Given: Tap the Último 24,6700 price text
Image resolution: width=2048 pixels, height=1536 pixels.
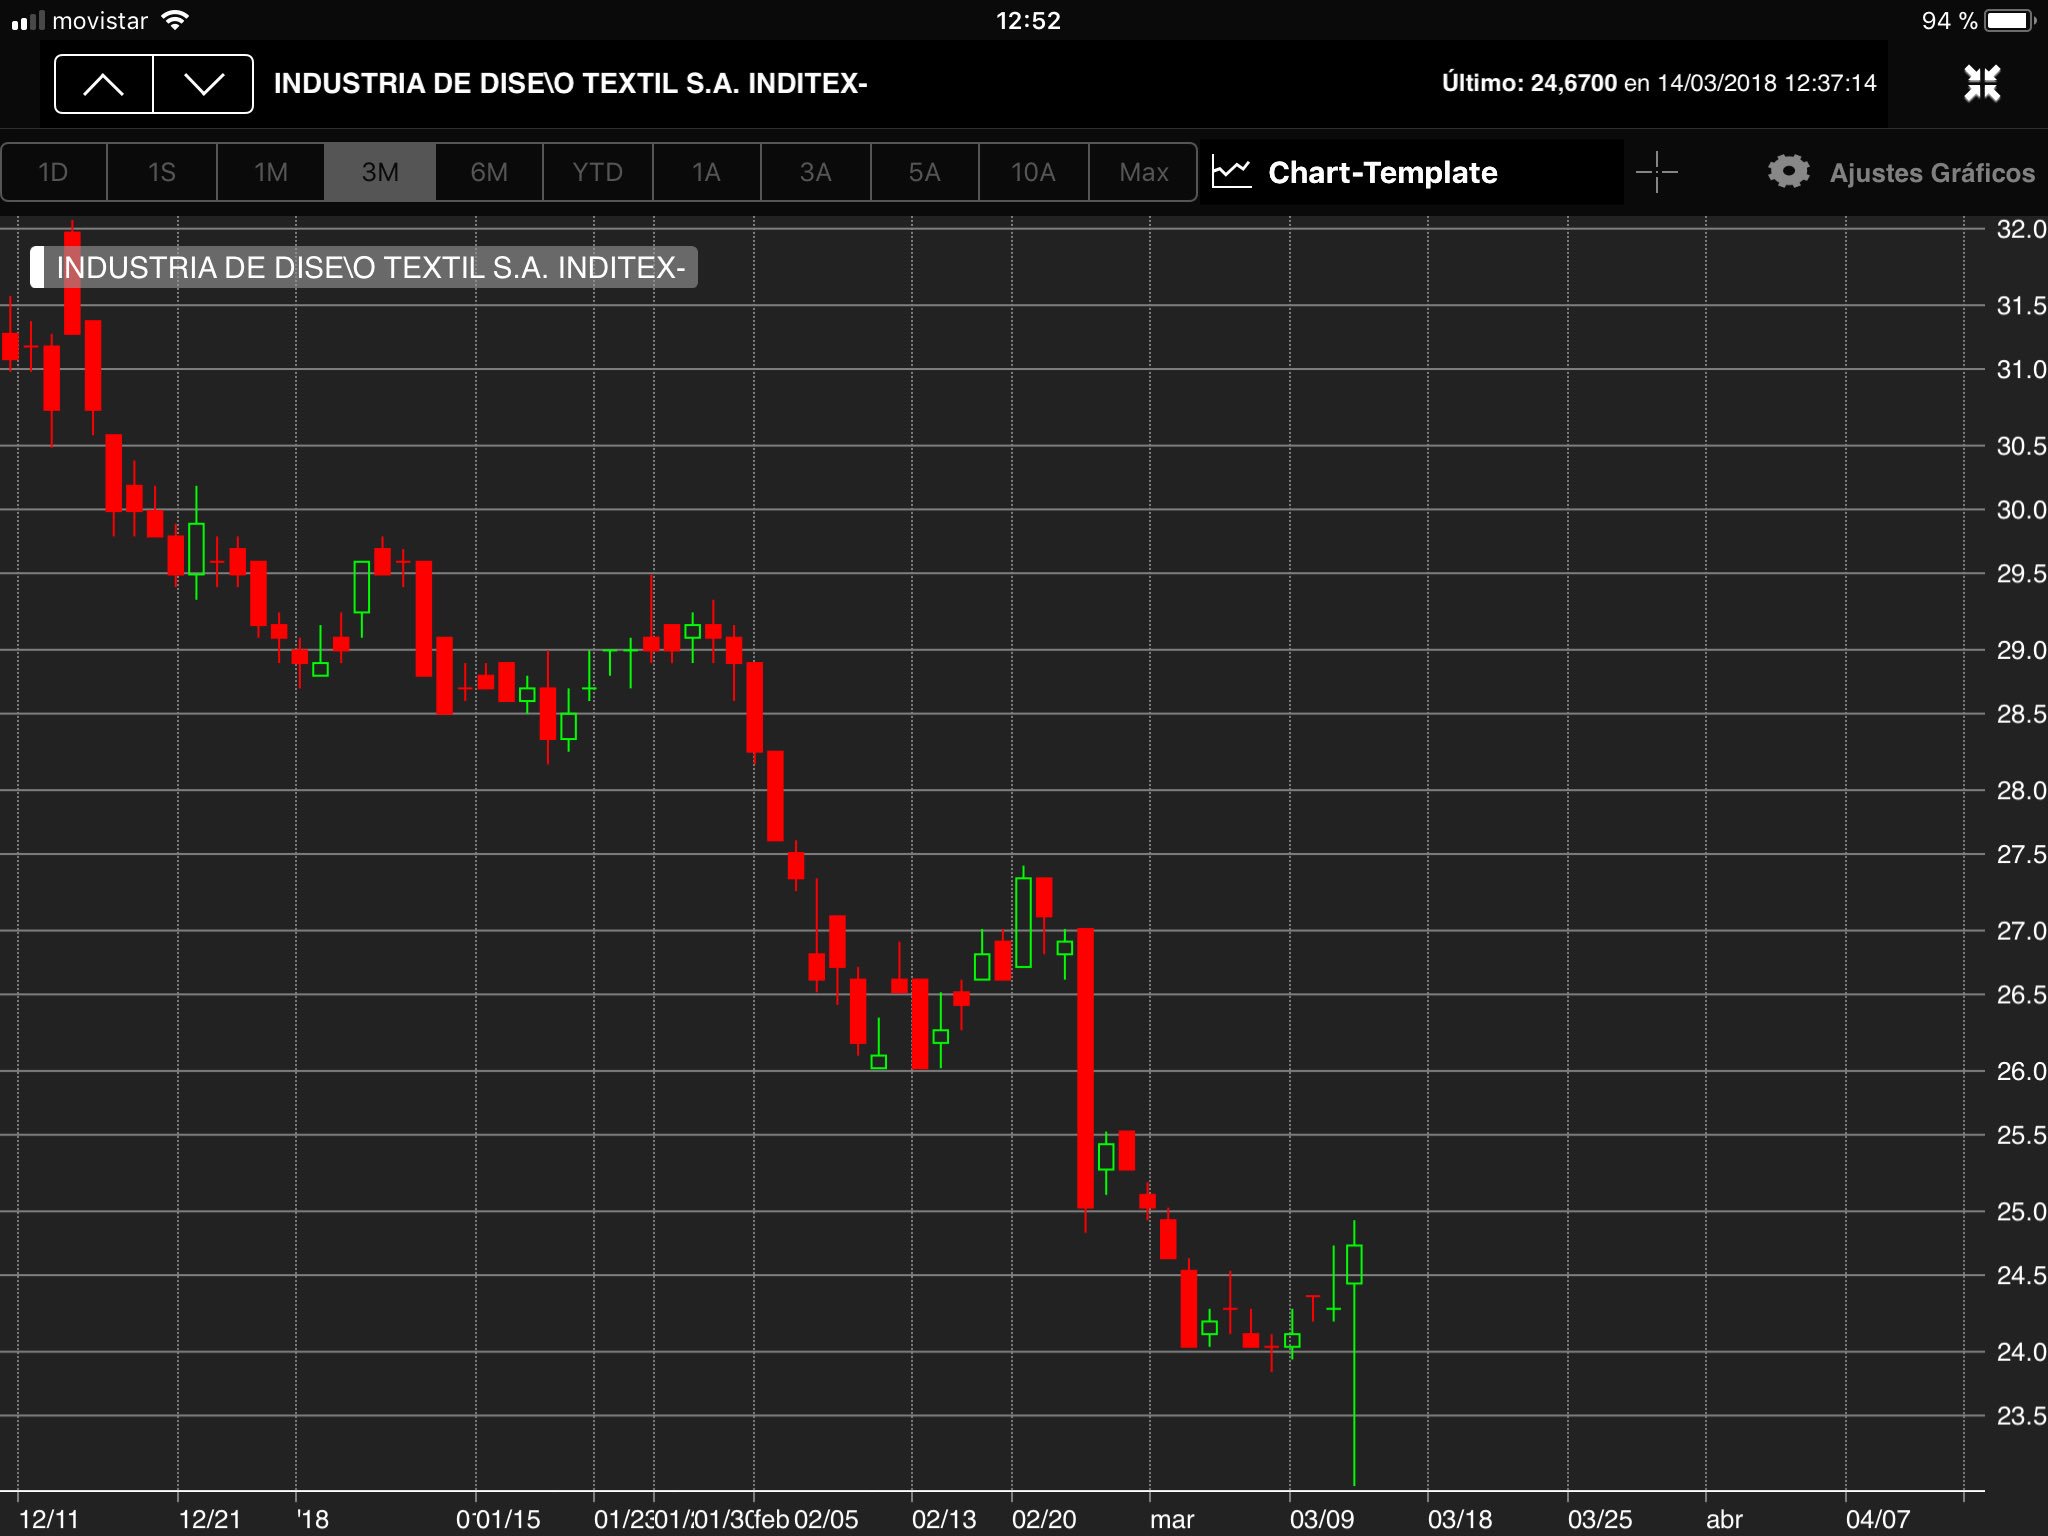Looking at the screenshot, I should click(1529, 83).
